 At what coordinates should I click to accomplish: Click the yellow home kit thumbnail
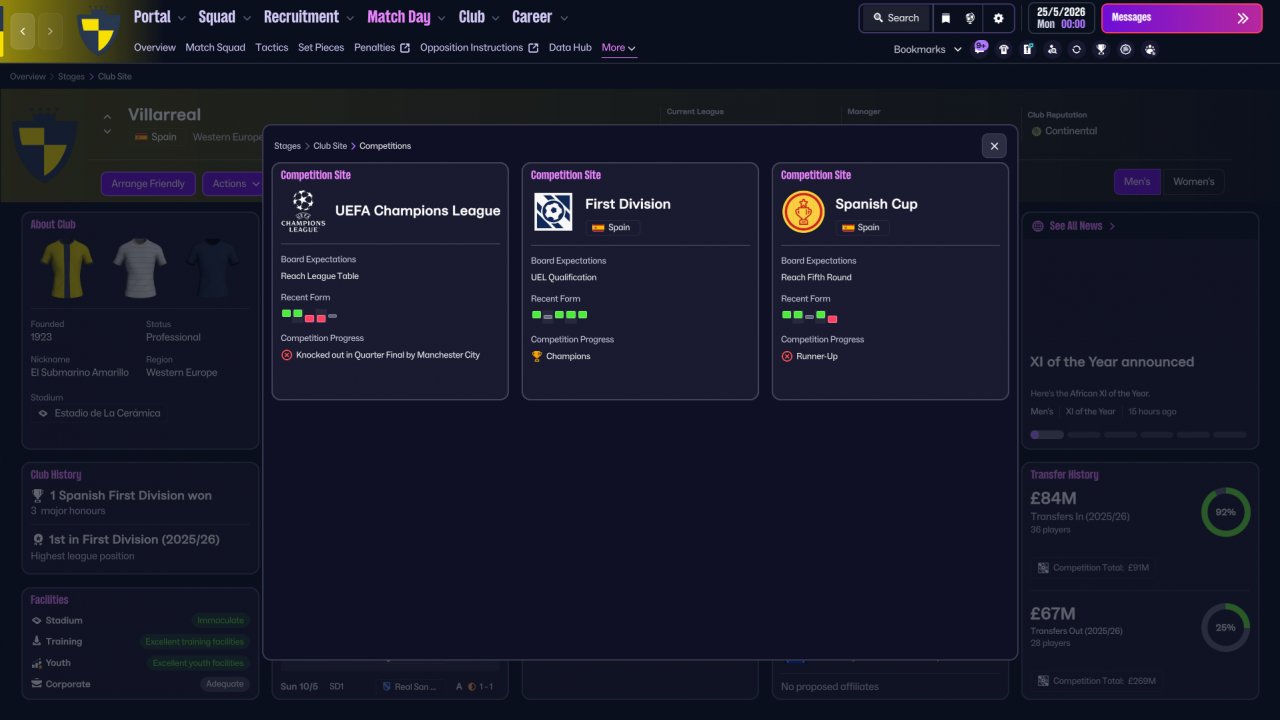pyautogui.click(x=67, y=268)
